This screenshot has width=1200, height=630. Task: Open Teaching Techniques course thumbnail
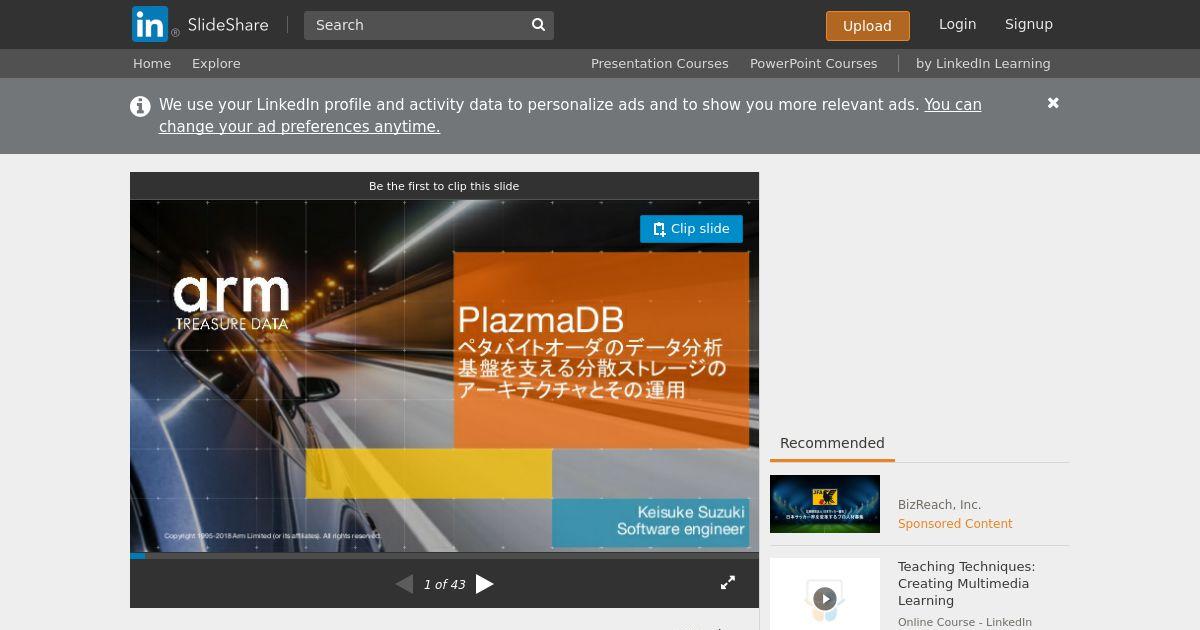825,594
